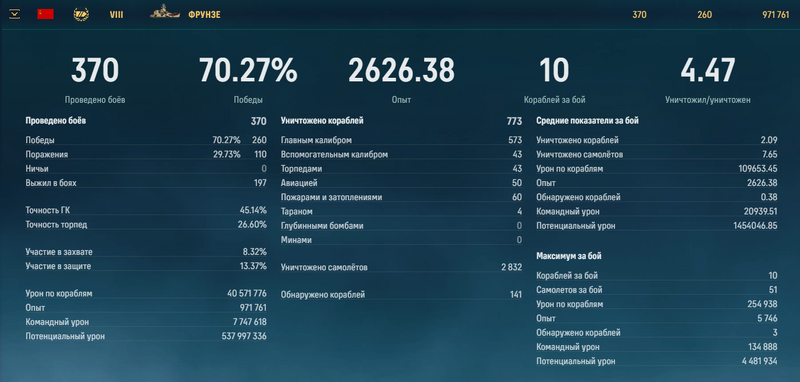Viewport: 800px width, 382px height.
Task: Click the 50 aviation kills value
Action: click(x=517, y=183)
